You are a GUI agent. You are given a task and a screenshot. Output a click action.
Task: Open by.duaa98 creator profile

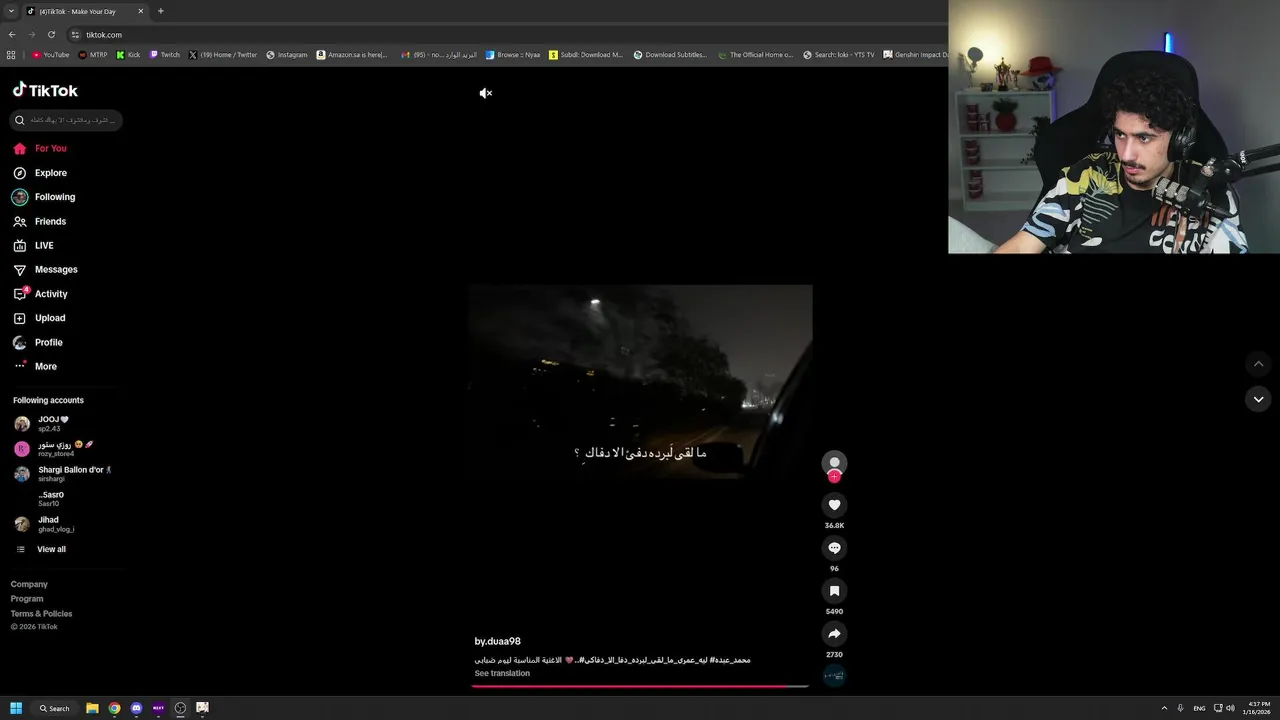pos(497,641)
